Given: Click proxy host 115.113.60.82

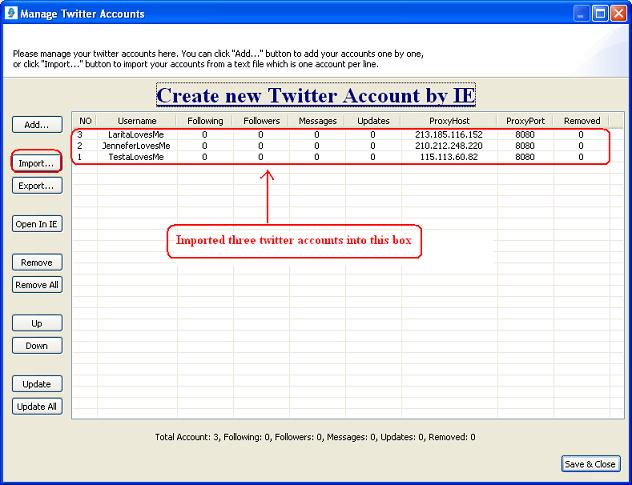Looking at the screenshot, I should click(x=449, y=157).
